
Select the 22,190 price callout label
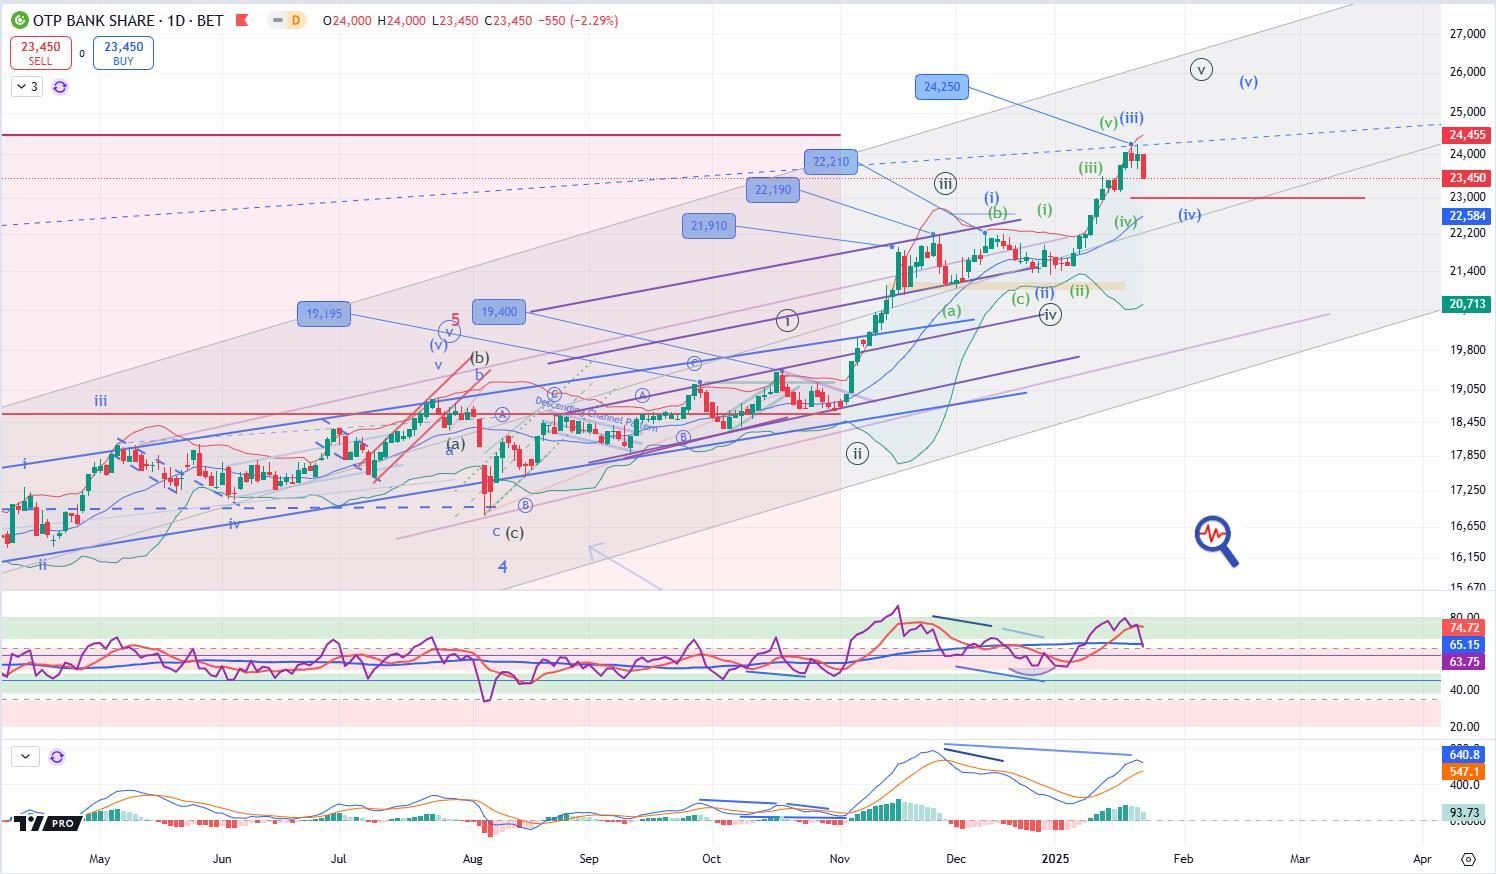click(x=773, y=190)
